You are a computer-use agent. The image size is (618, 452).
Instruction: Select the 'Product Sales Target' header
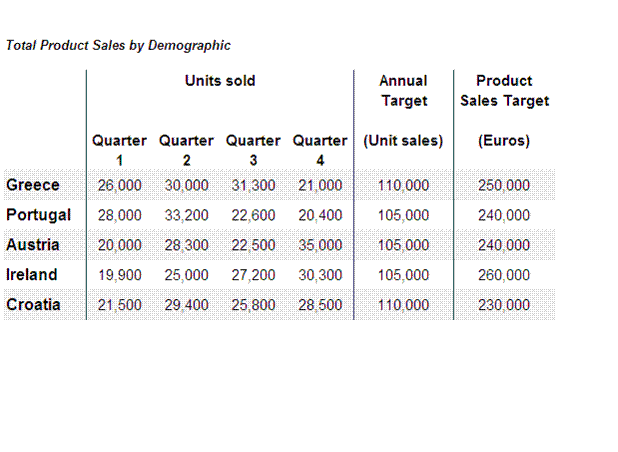coord(504,90)
